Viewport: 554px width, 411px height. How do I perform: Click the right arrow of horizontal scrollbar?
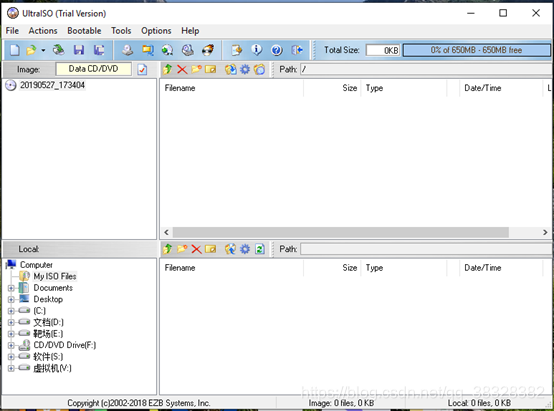[545, 232]
